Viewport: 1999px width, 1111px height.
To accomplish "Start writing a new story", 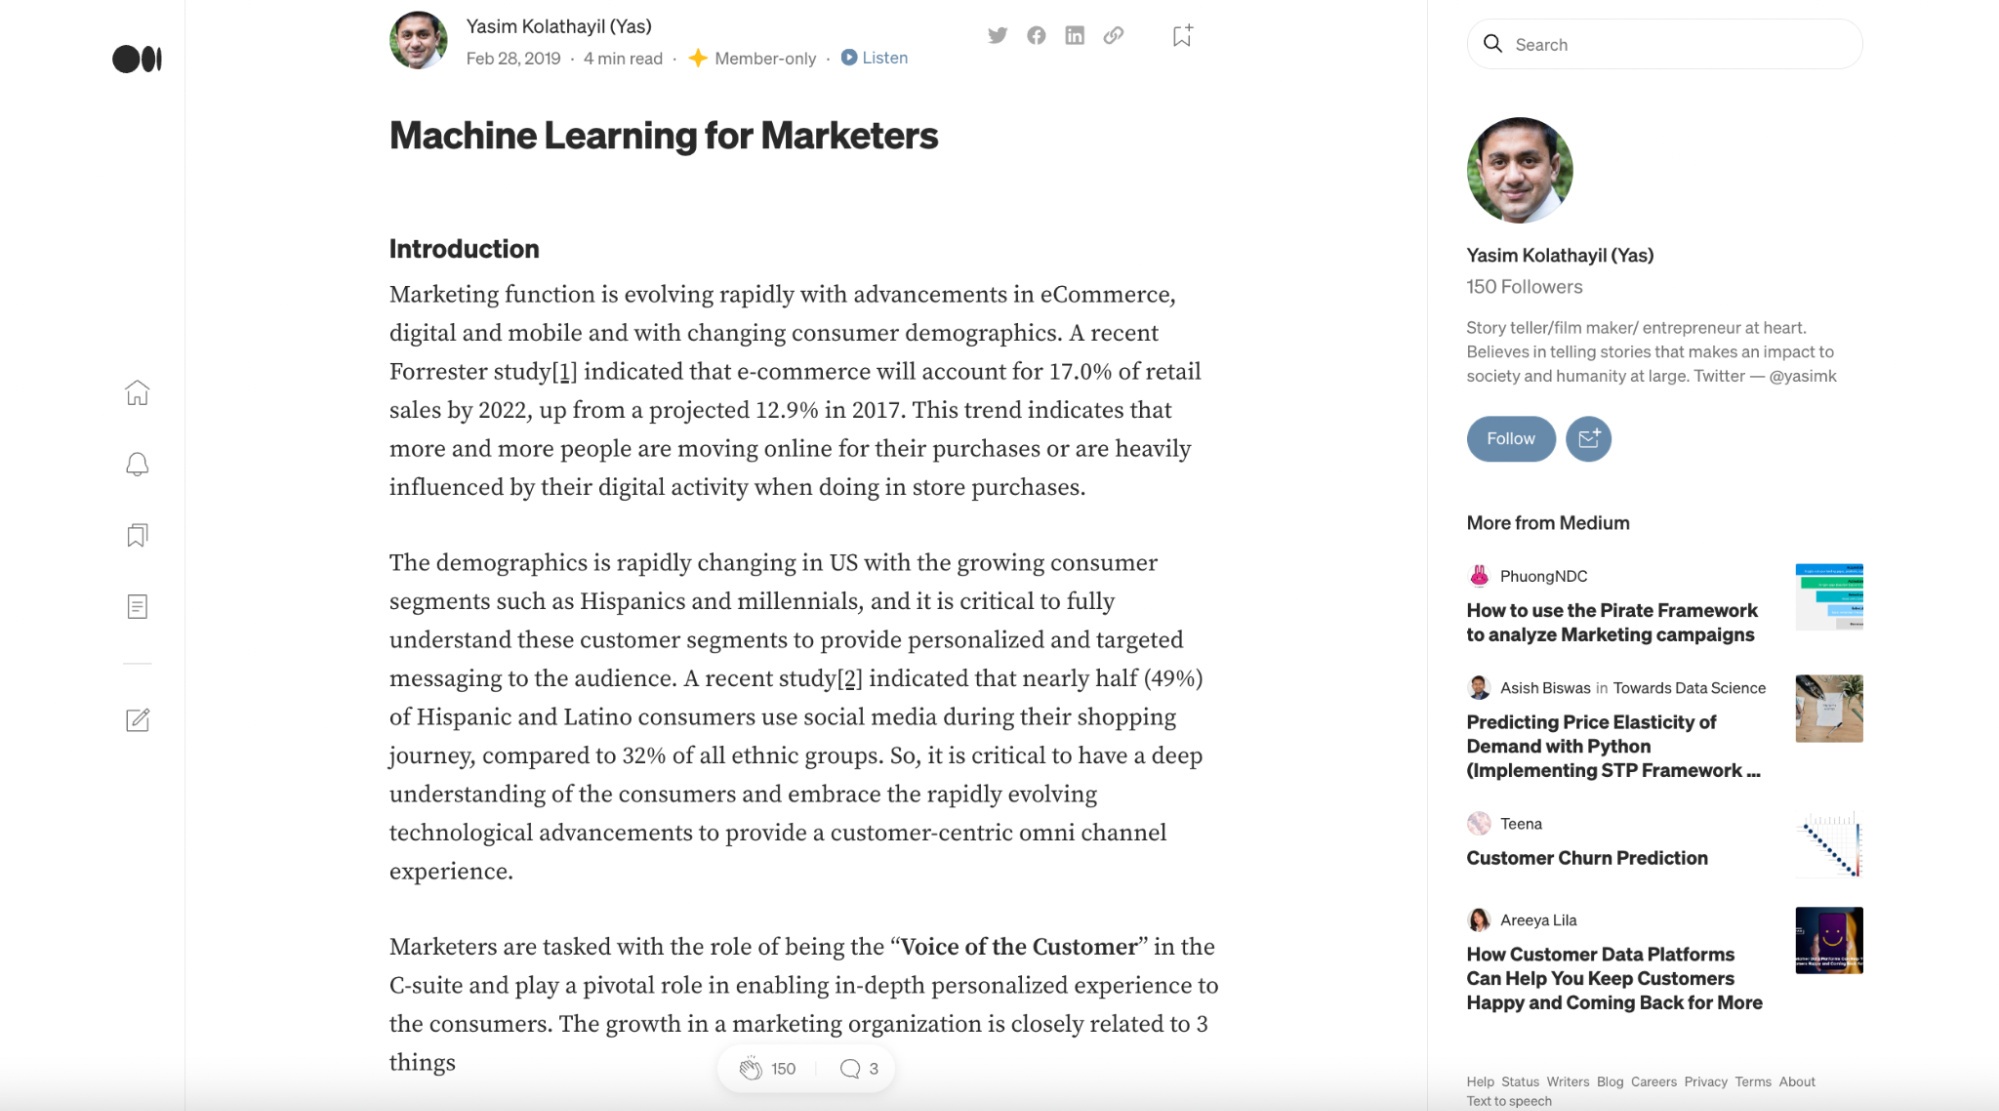I will 138,720.
